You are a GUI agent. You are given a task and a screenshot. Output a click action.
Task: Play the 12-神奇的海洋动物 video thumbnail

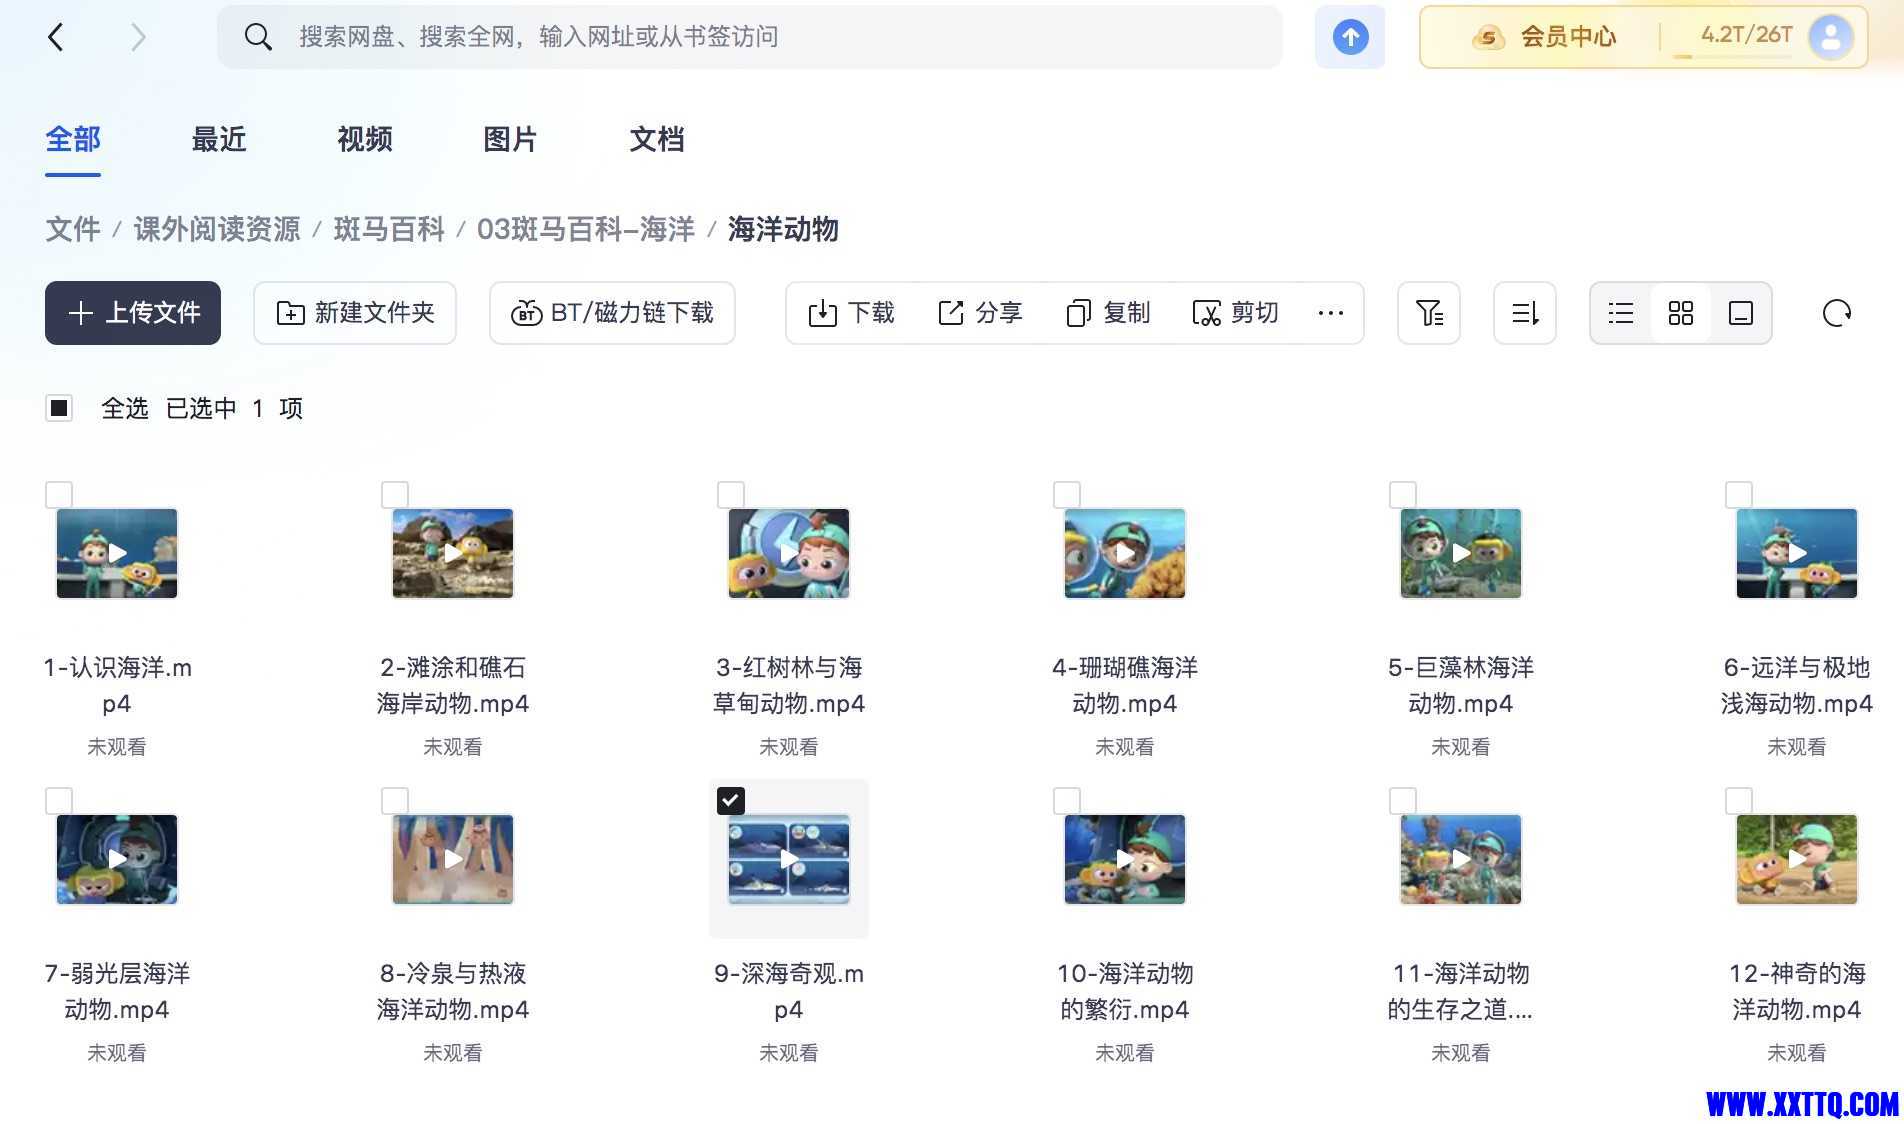1797,859
